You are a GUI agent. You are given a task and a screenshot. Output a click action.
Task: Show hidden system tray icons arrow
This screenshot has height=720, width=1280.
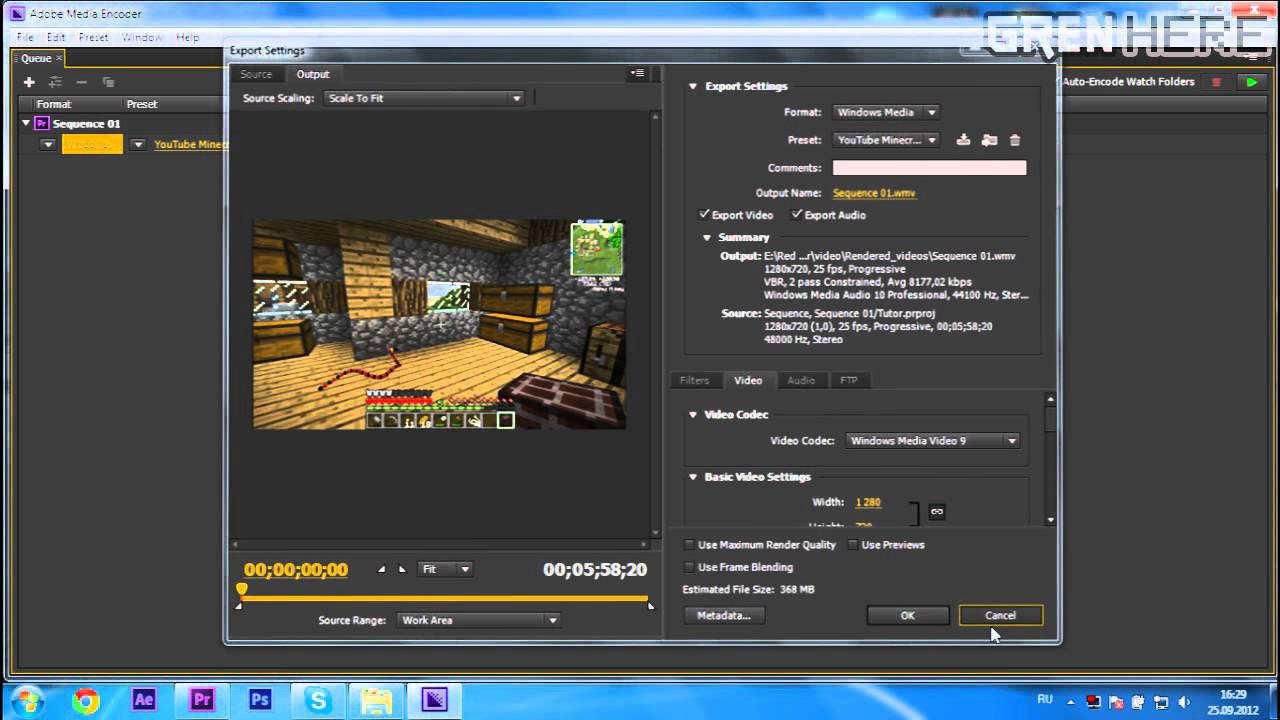point(1072,701)
